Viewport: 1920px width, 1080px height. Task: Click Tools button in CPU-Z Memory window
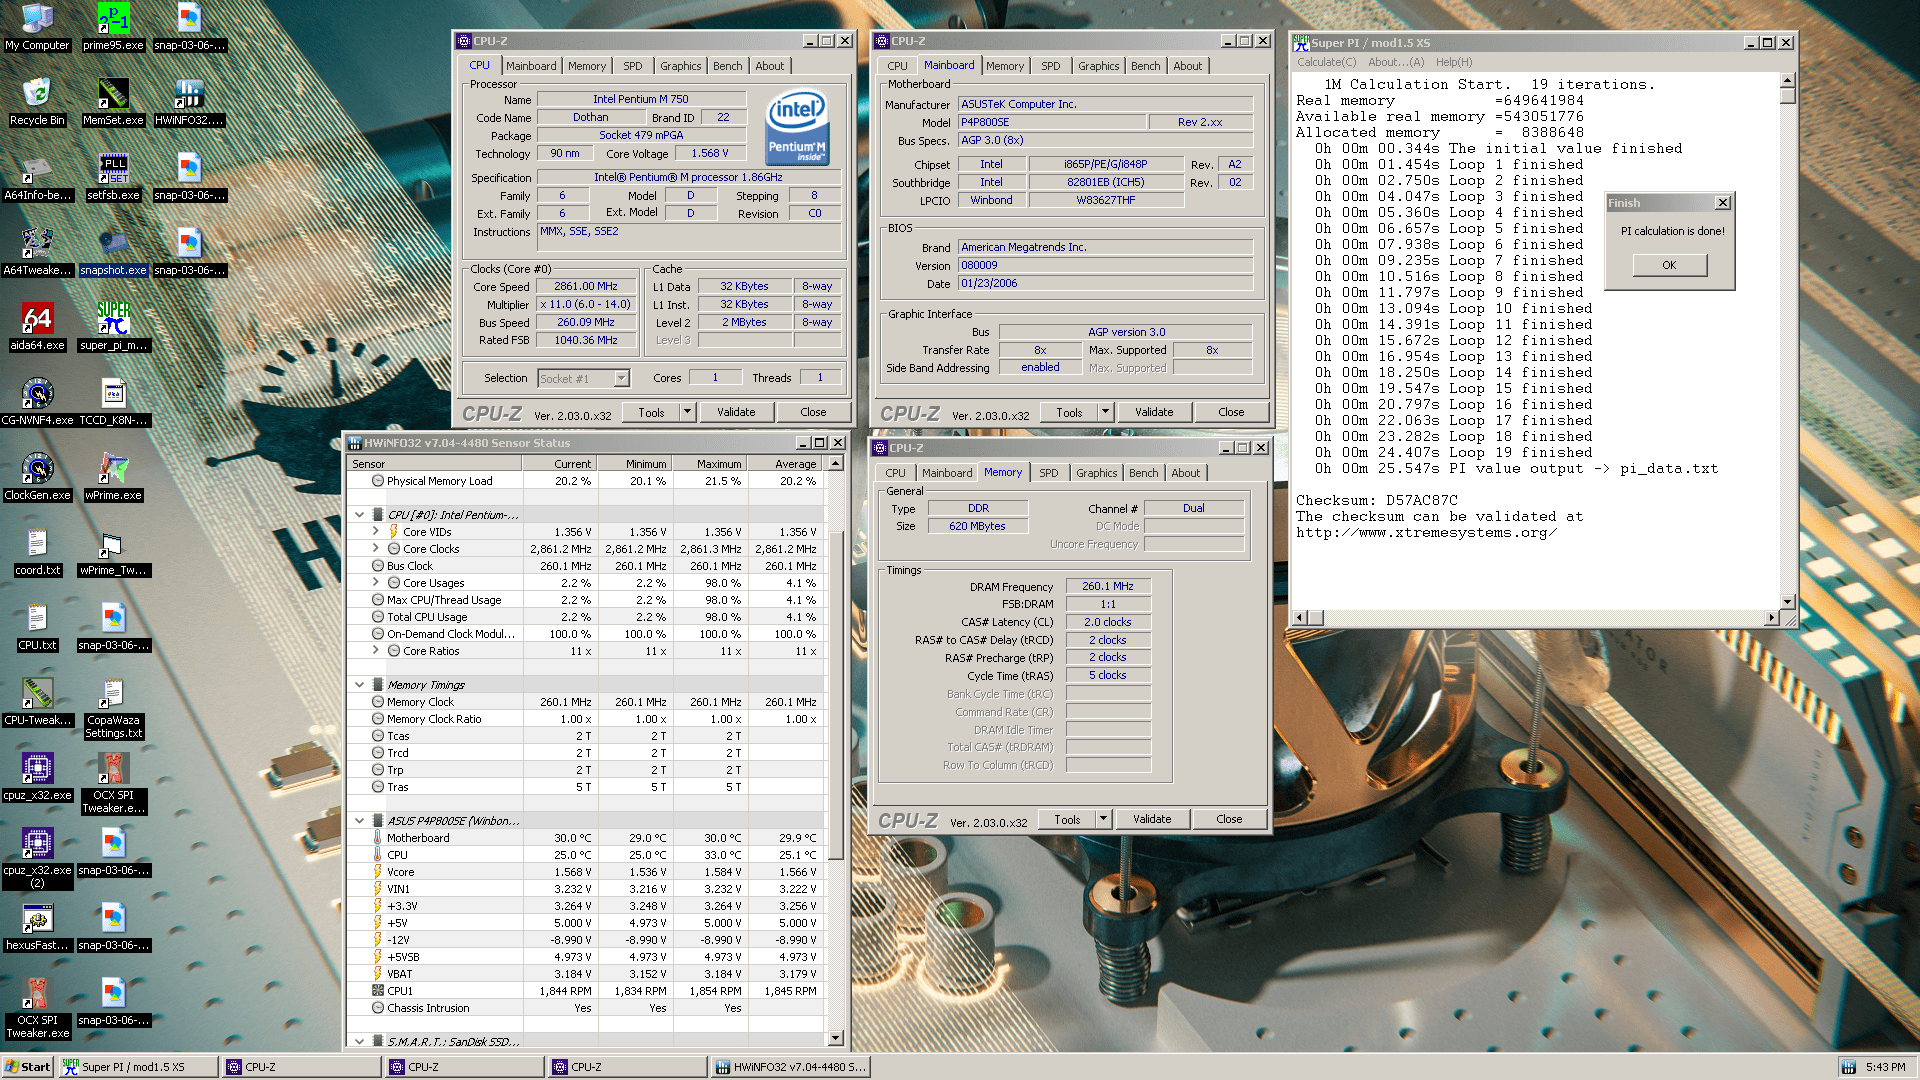pyautogui.click(x=1067, y=819)
